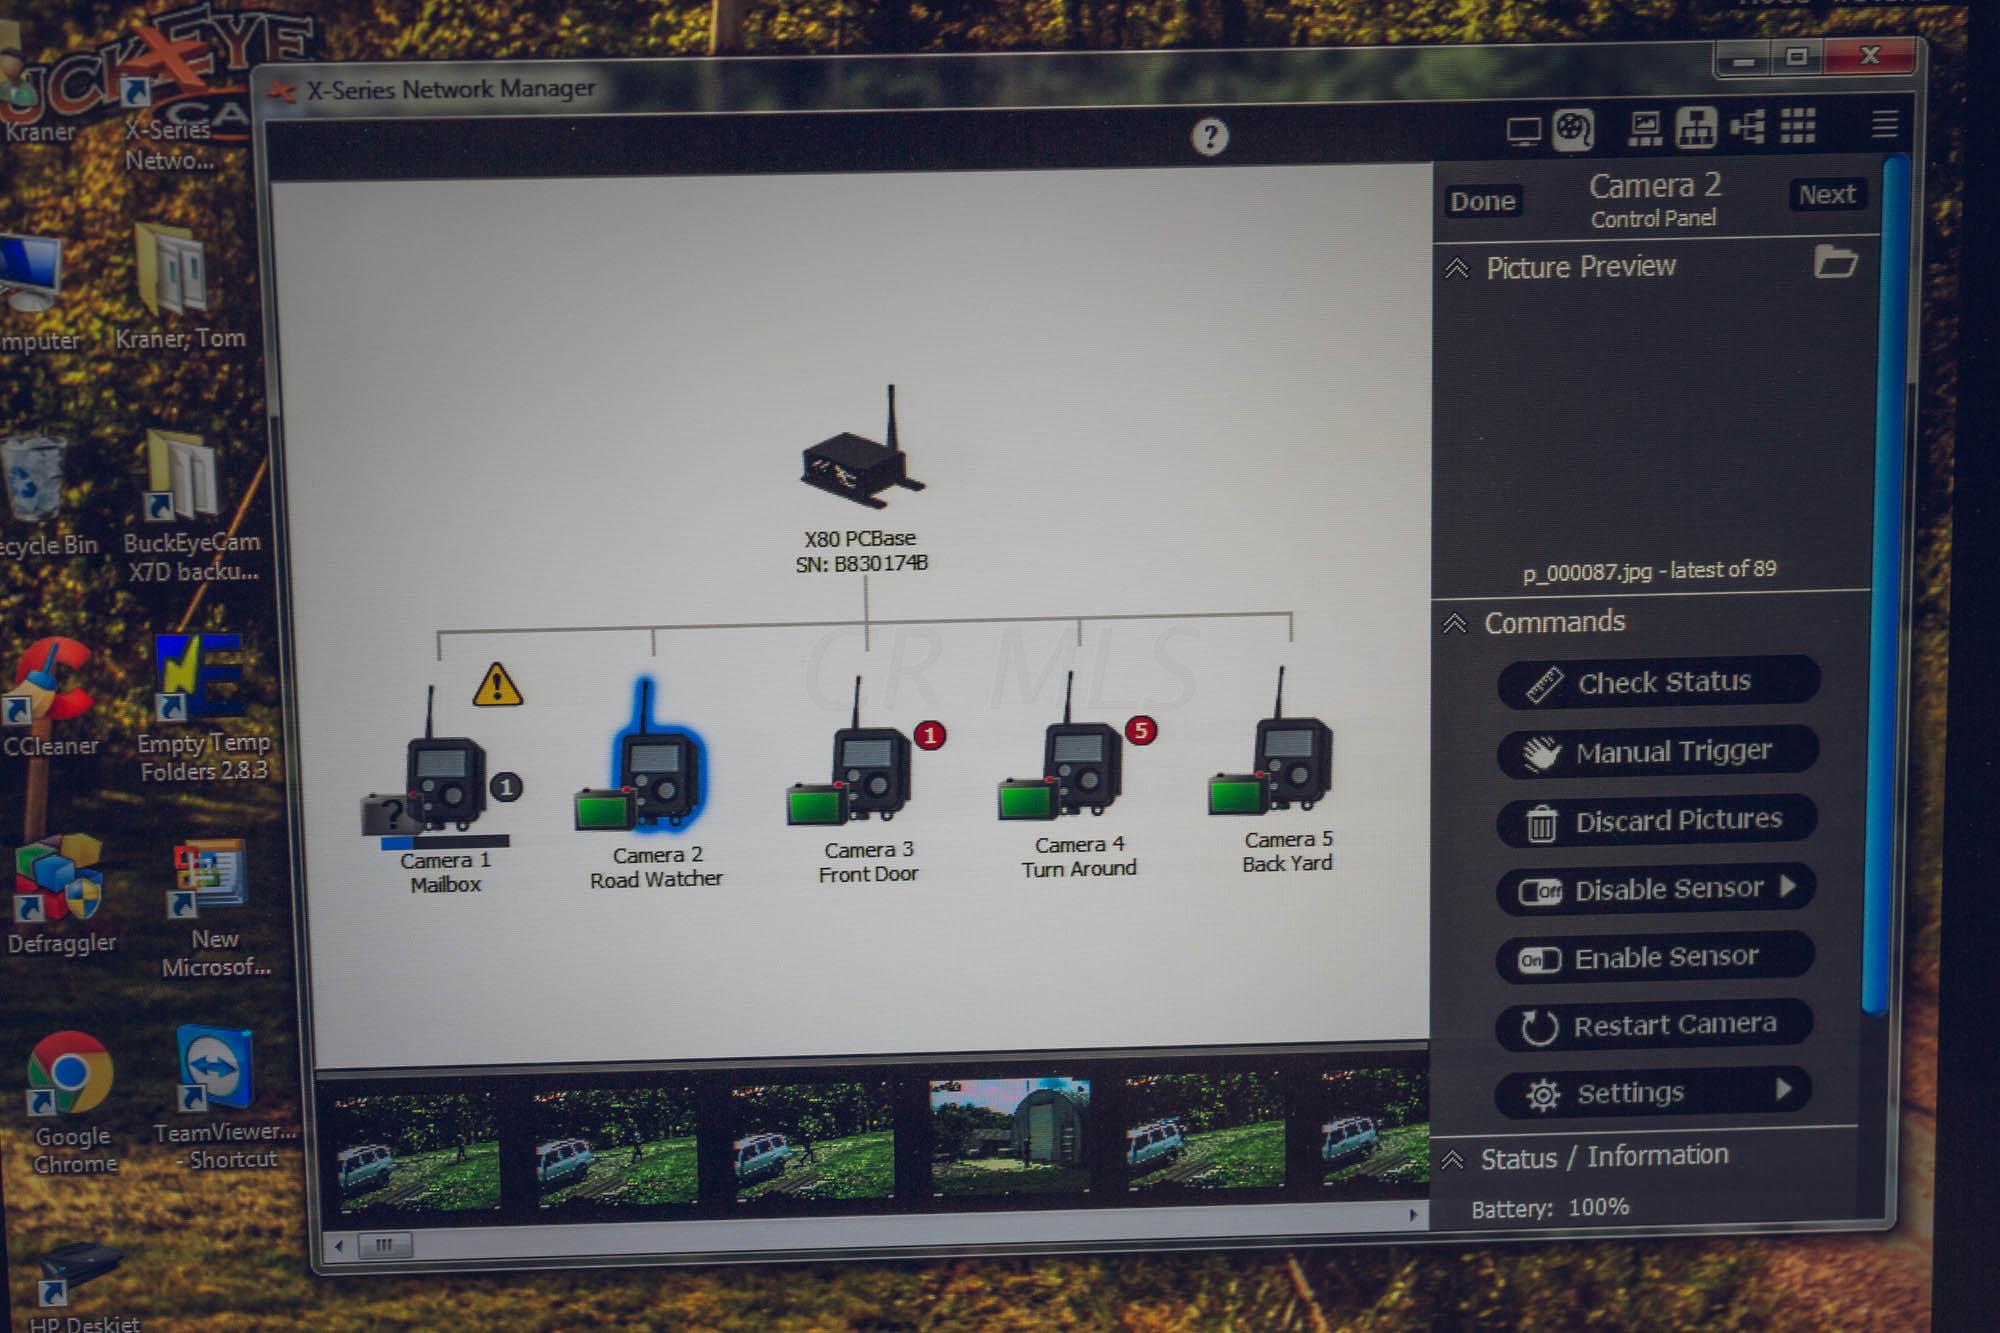This screenshot has height=1333, width=2000.
Task: Click the Check Status command
Action: click(1658, 683)
